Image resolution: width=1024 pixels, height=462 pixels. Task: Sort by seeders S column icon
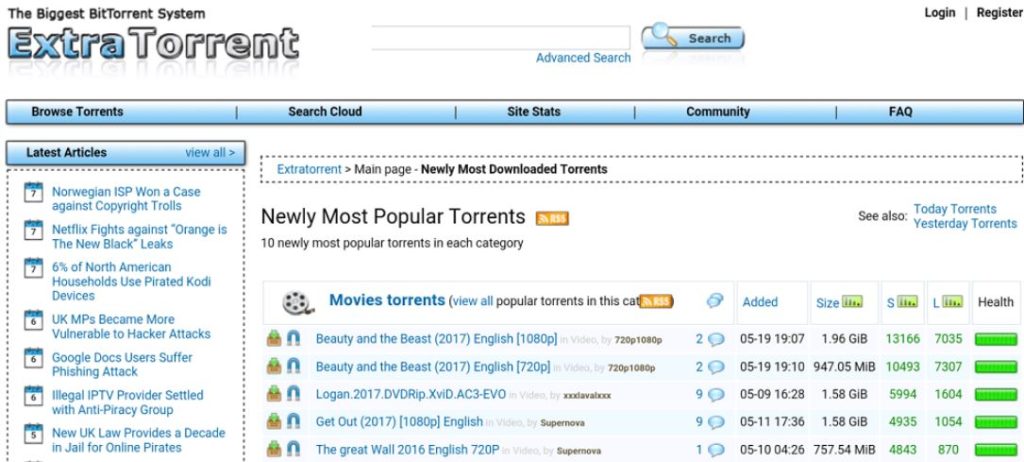(908, 302)
